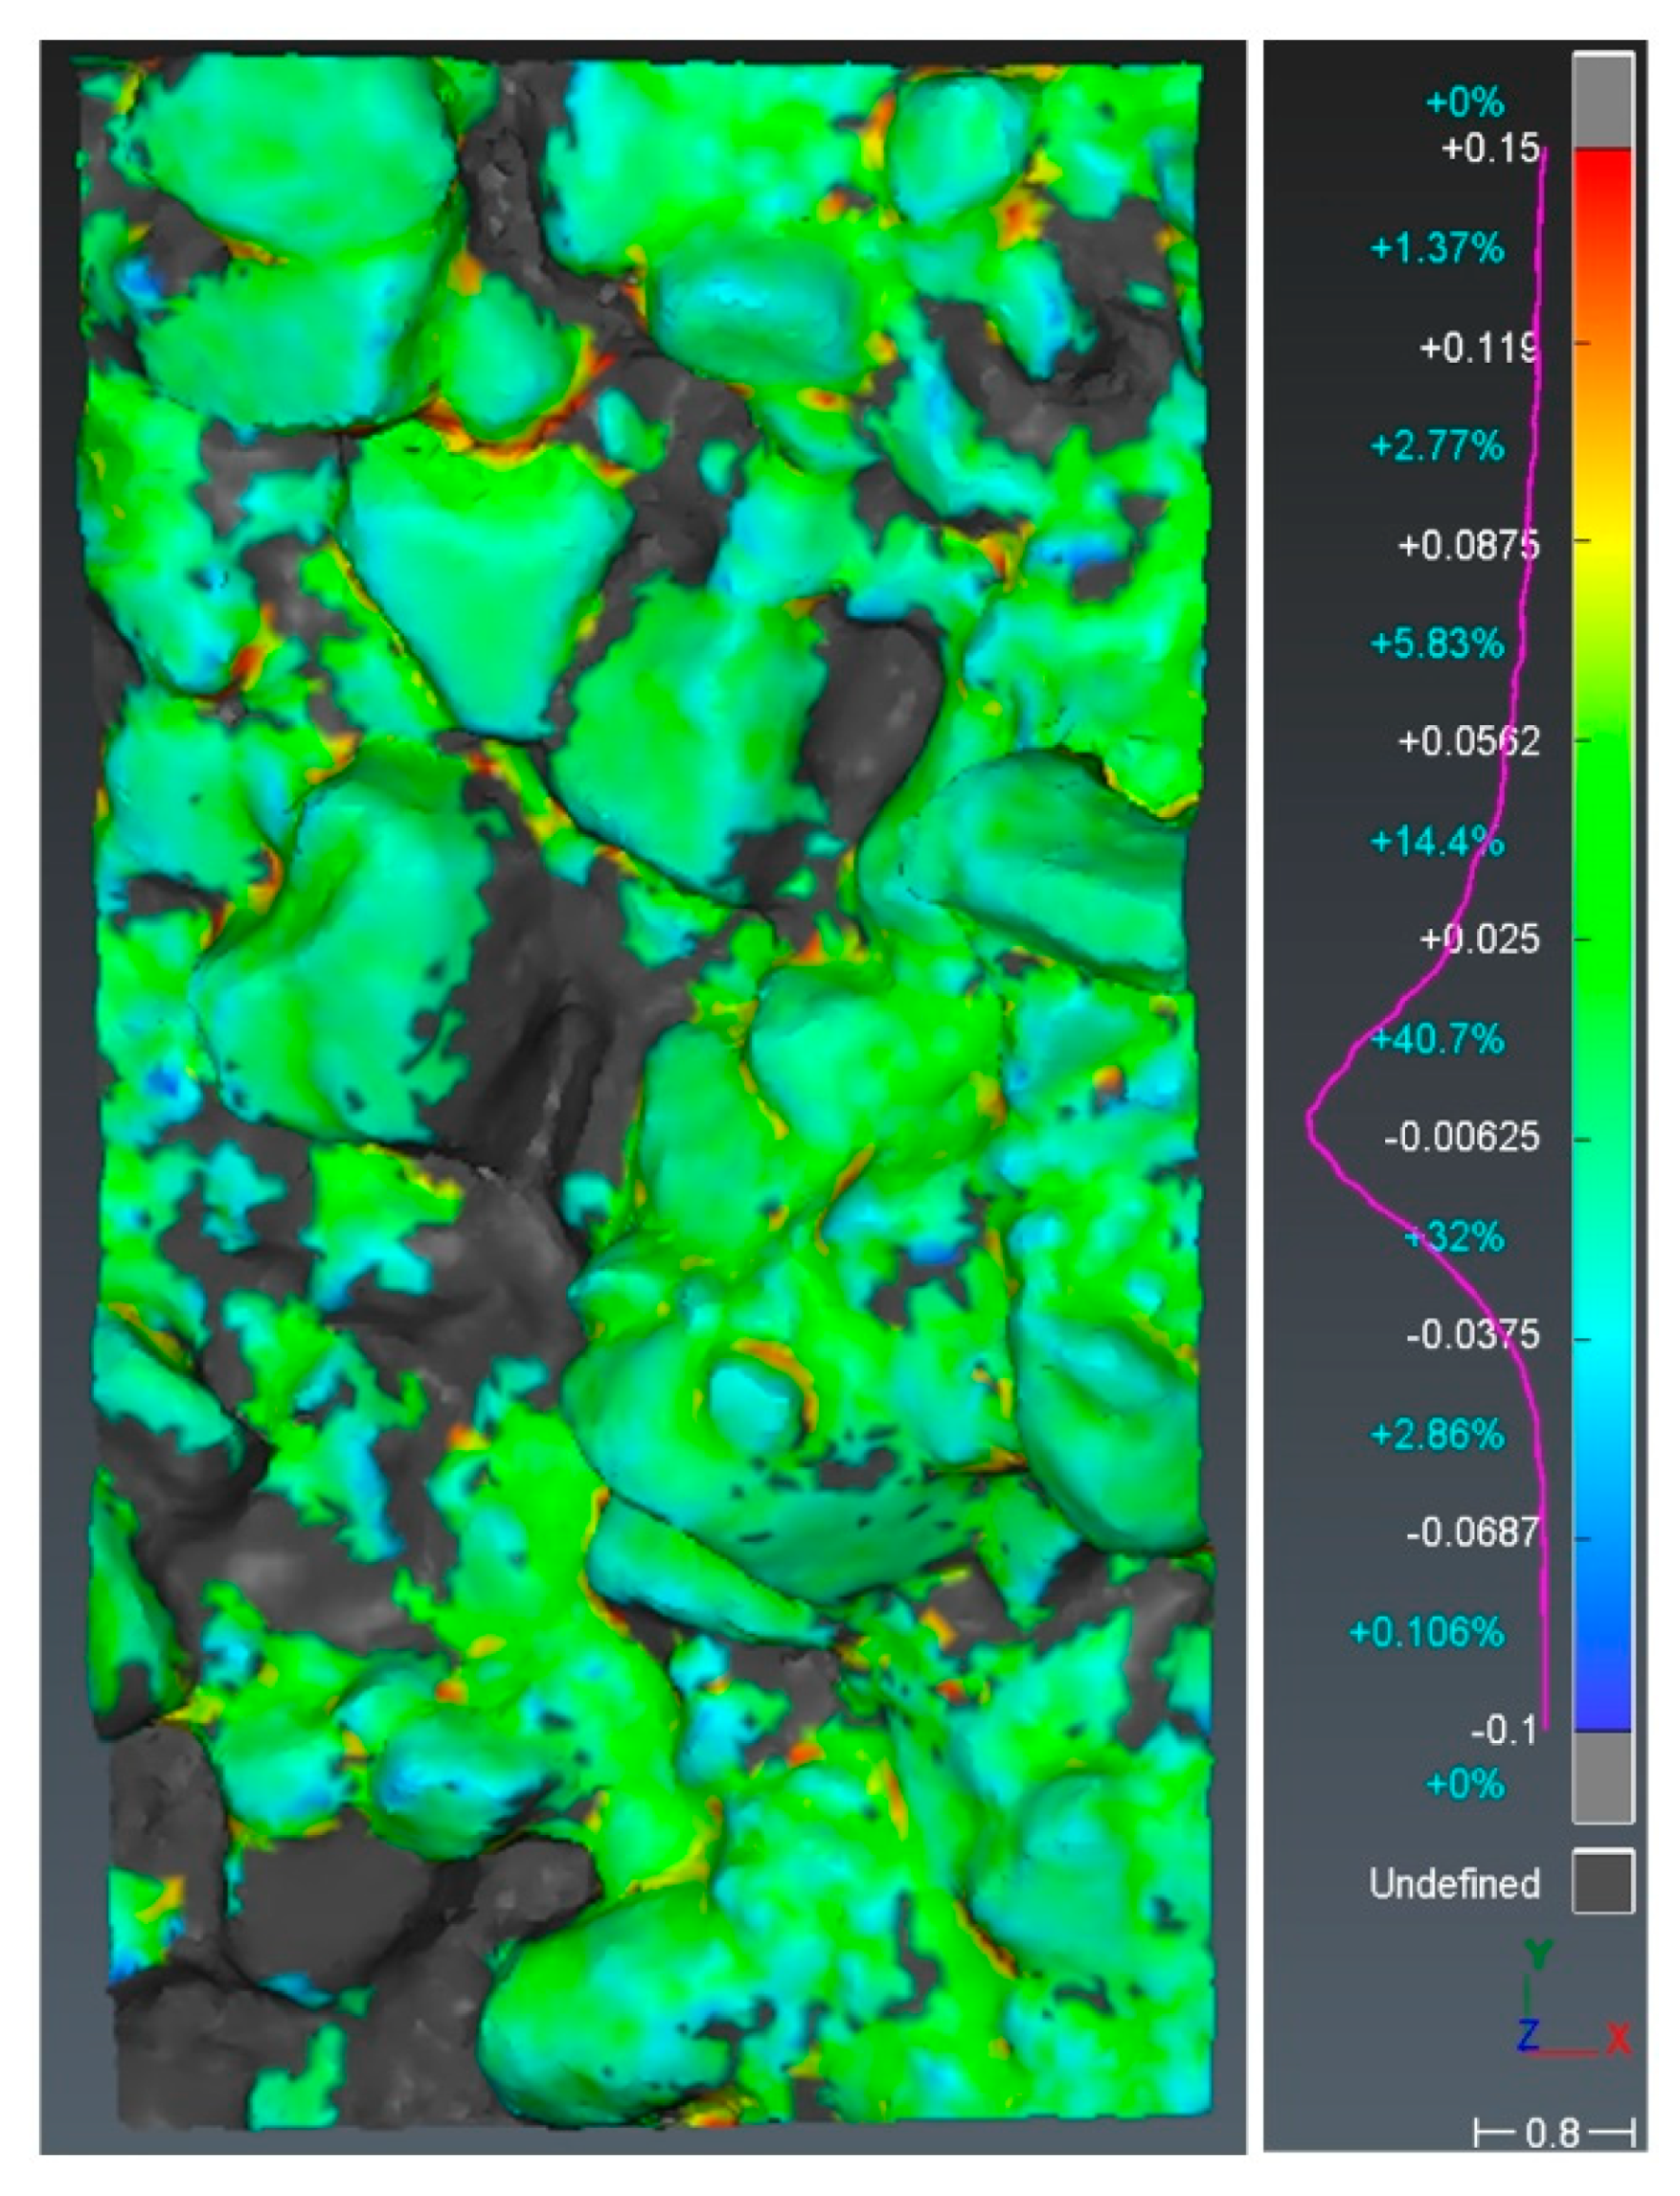Click the blue Z axis indicator

pos(1528,2035)
